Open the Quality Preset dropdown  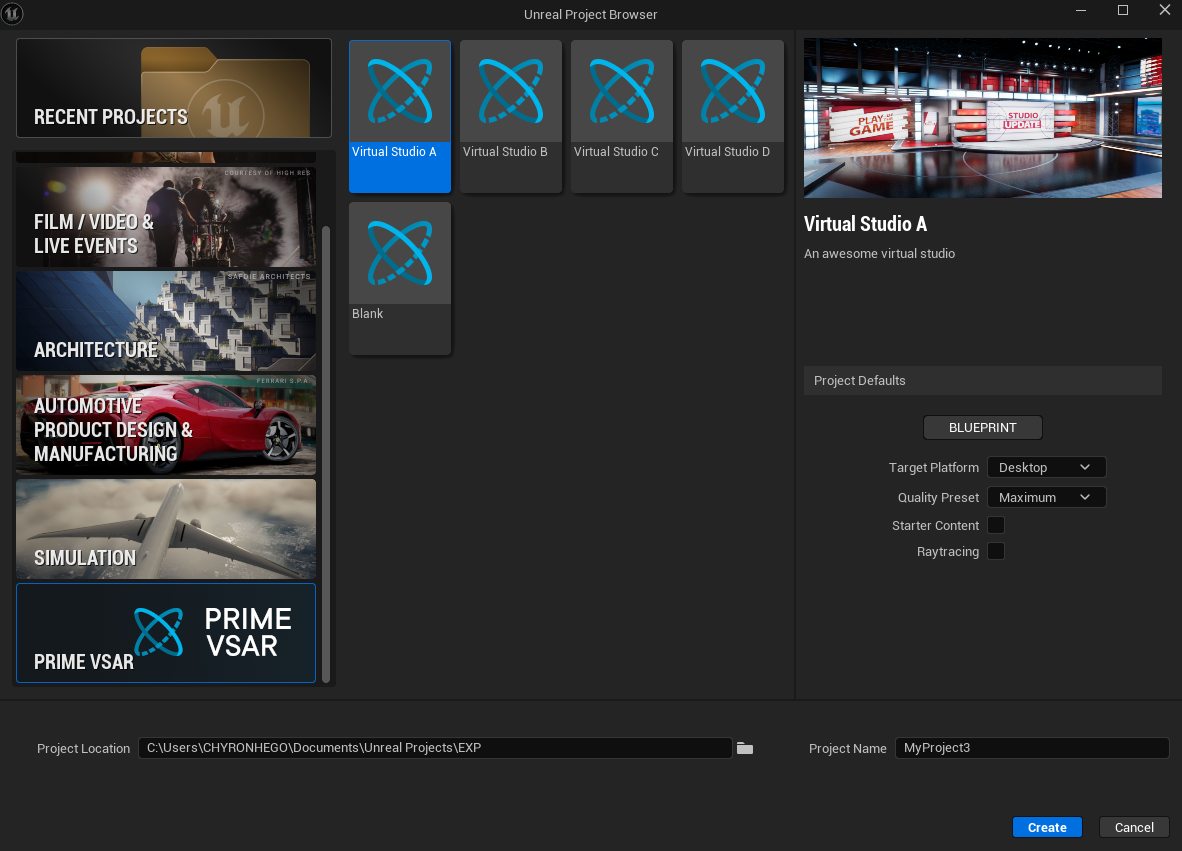click(x=1046, y=497)
